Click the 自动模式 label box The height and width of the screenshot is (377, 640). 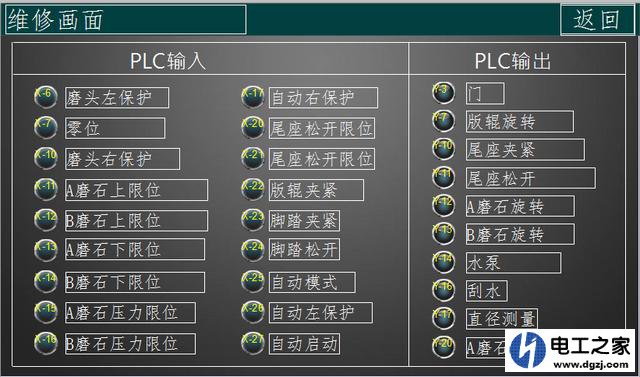(312, 282)
